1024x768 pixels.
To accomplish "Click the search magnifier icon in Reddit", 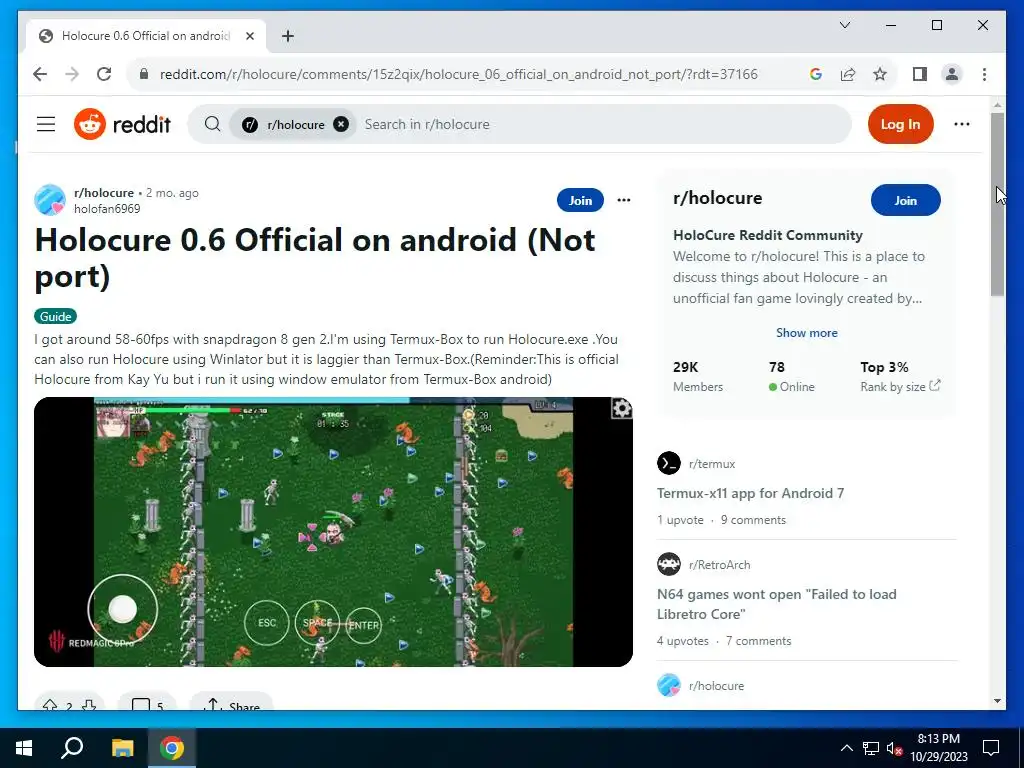I will coord(212,124).
